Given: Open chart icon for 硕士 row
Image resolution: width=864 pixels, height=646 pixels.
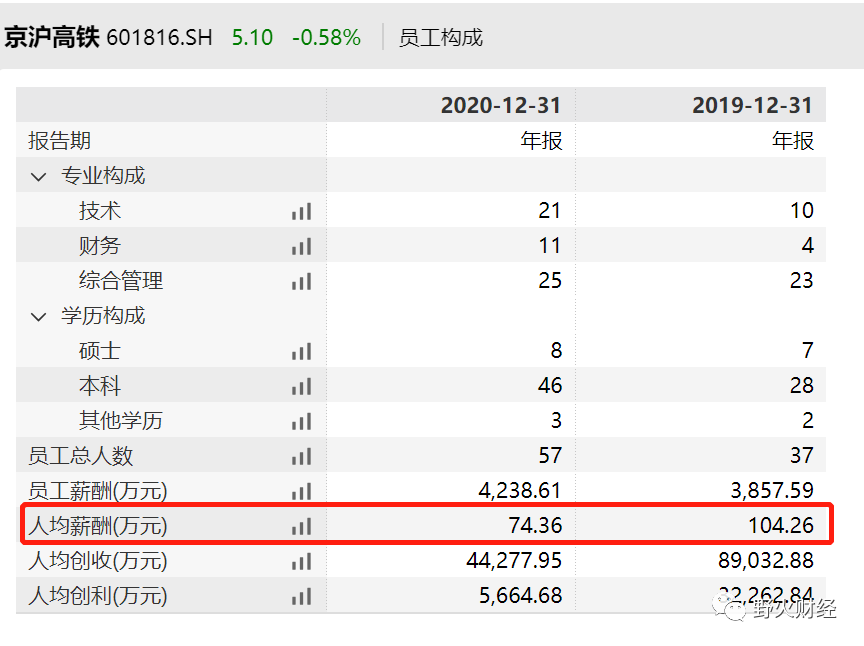Looking at the screenshot, I should (x=301, y=352).
